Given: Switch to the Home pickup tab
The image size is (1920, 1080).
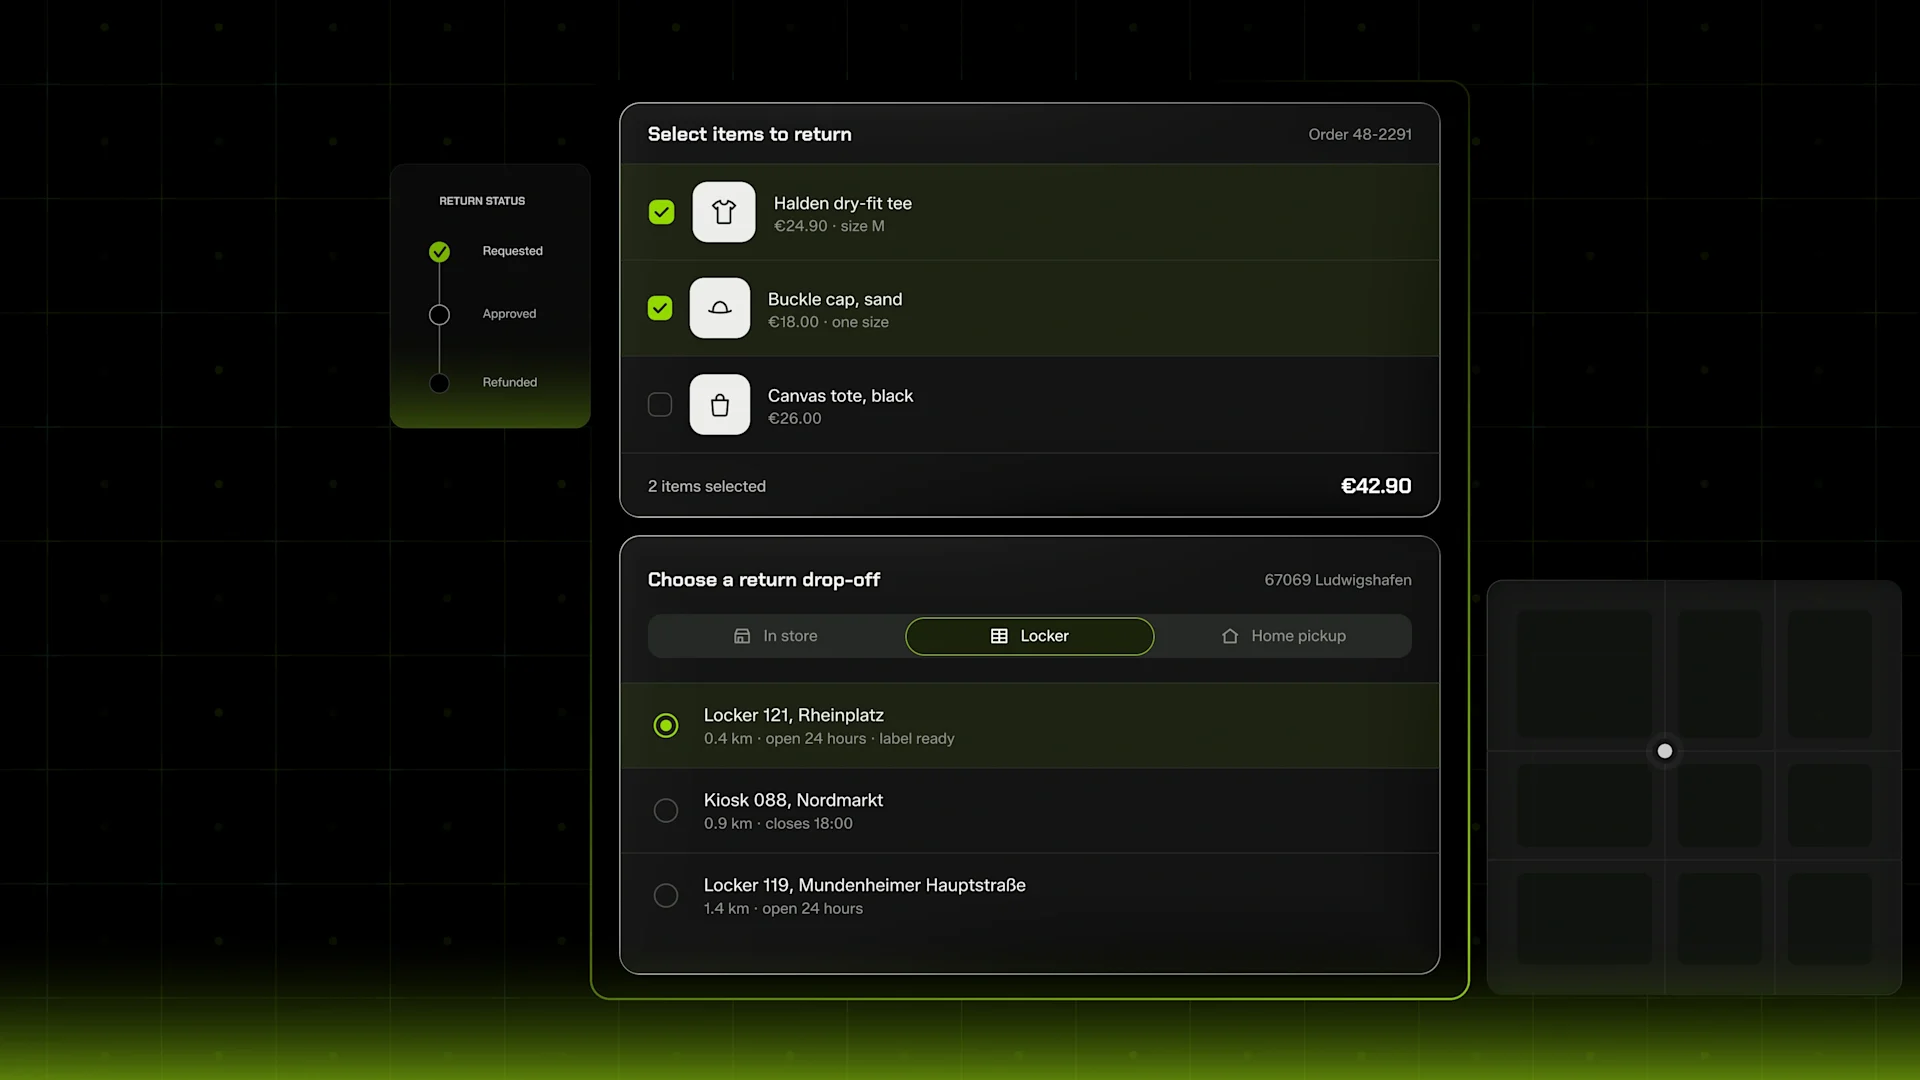Looking at the screenshot, I should tap(1284, 636).
